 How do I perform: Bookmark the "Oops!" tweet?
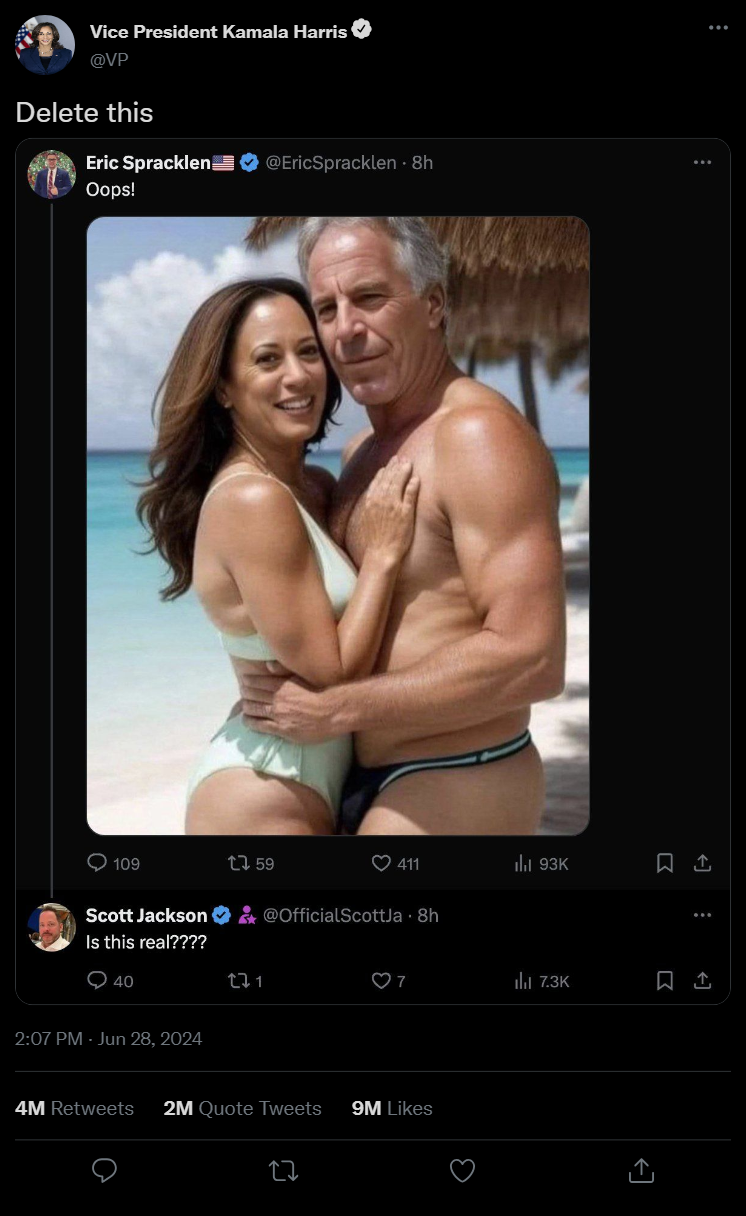[665, 863]
